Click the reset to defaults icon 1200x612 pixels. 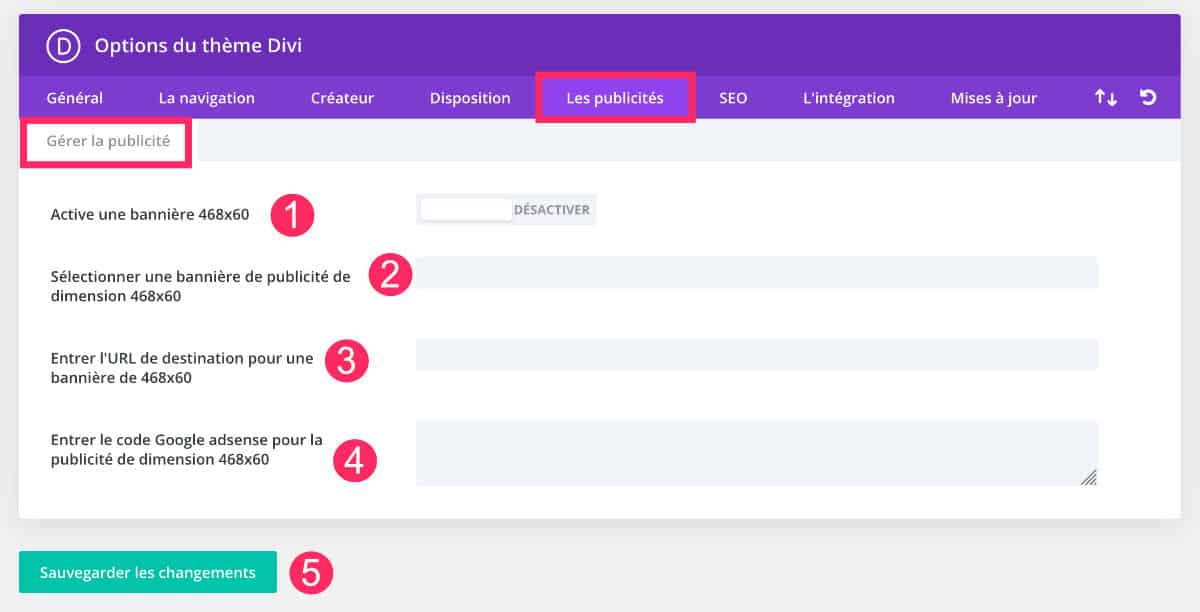[x=1148, y=98]
